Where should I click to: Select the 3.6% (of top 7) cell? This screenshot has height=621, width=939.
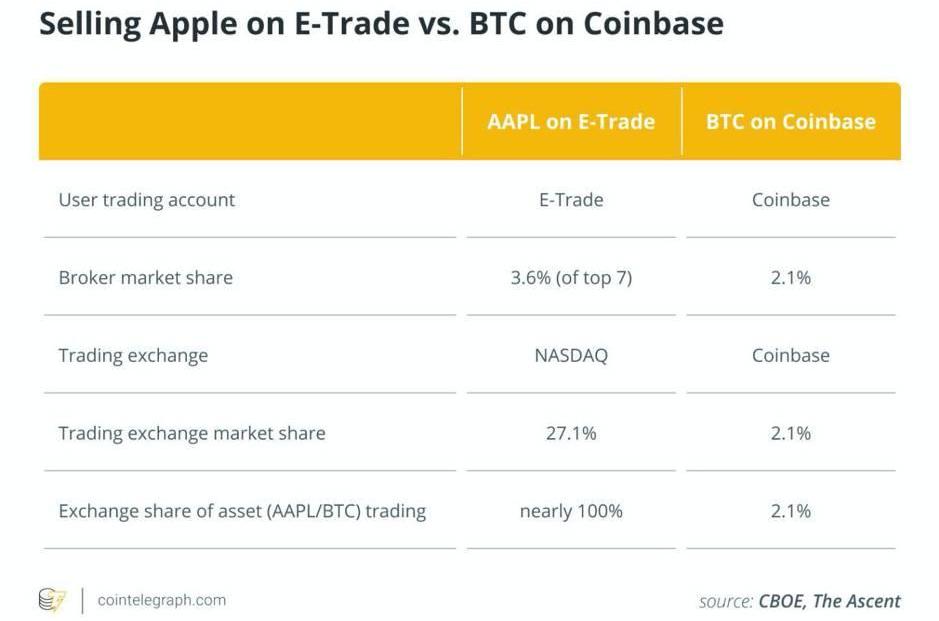(x=571, y=278)
